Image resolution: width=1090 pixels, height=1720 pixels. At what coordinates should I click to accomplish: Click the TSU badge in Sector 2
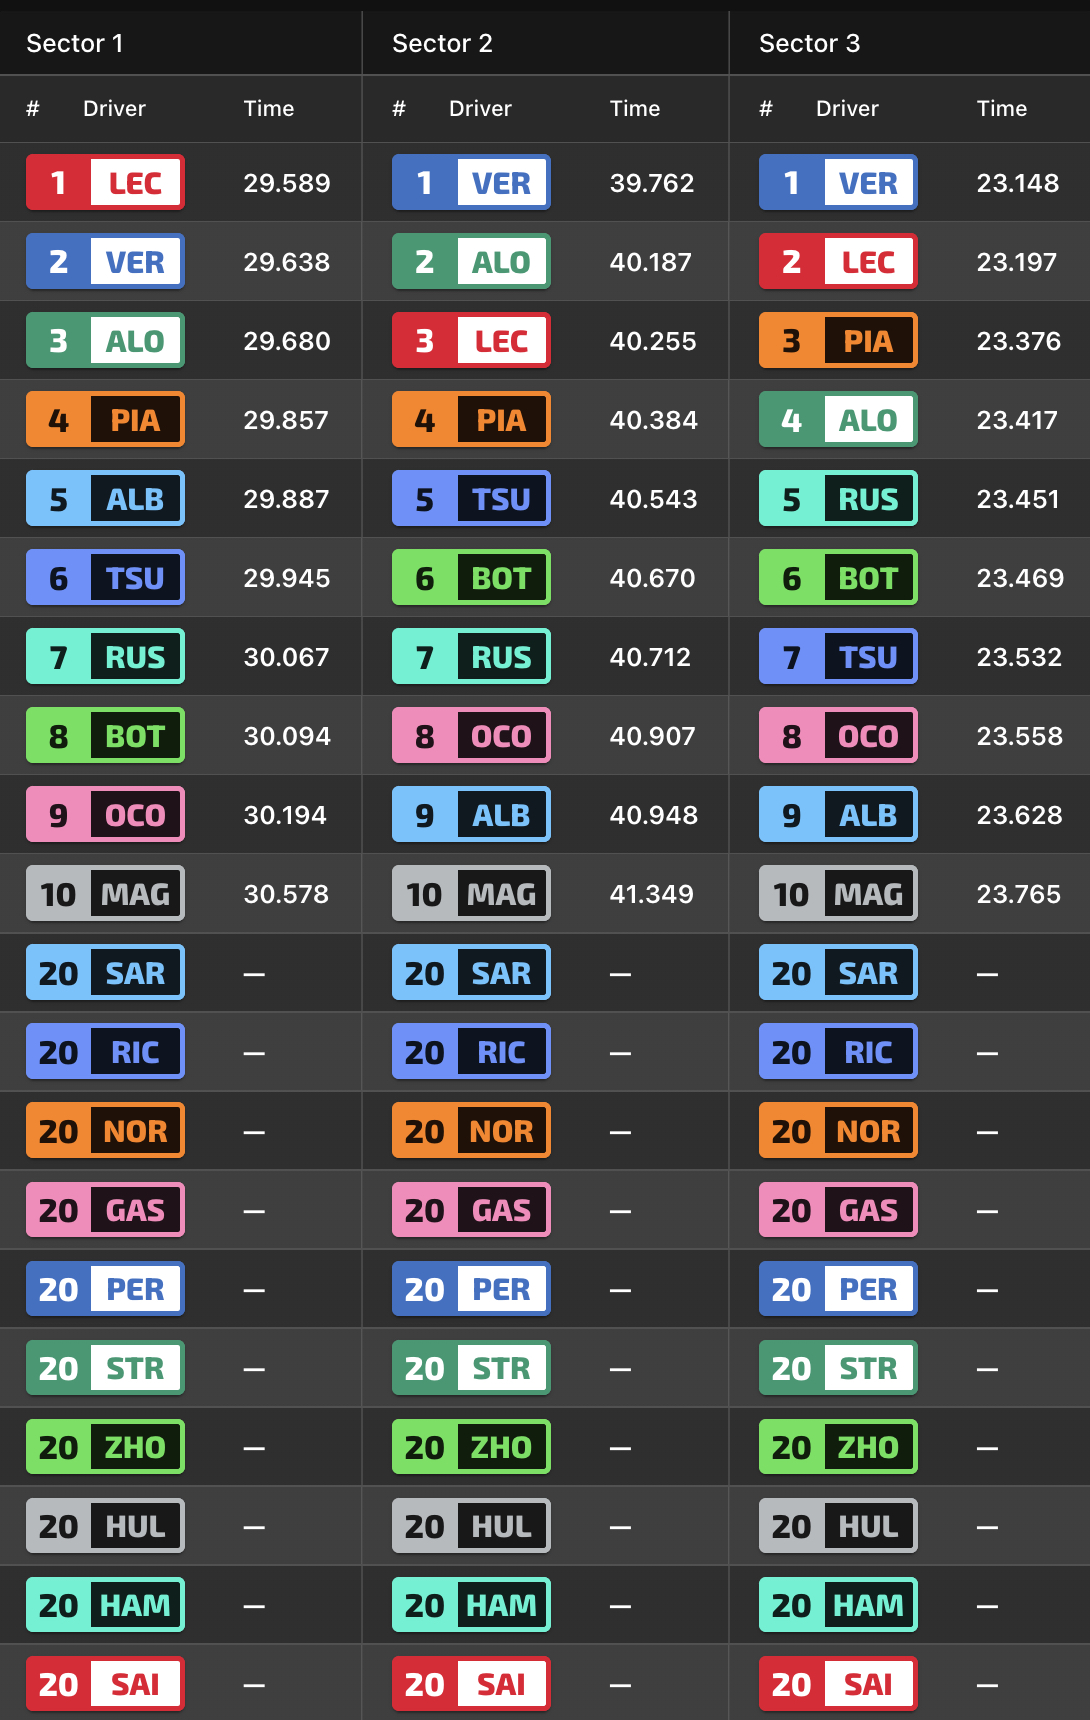click(471, 498)
